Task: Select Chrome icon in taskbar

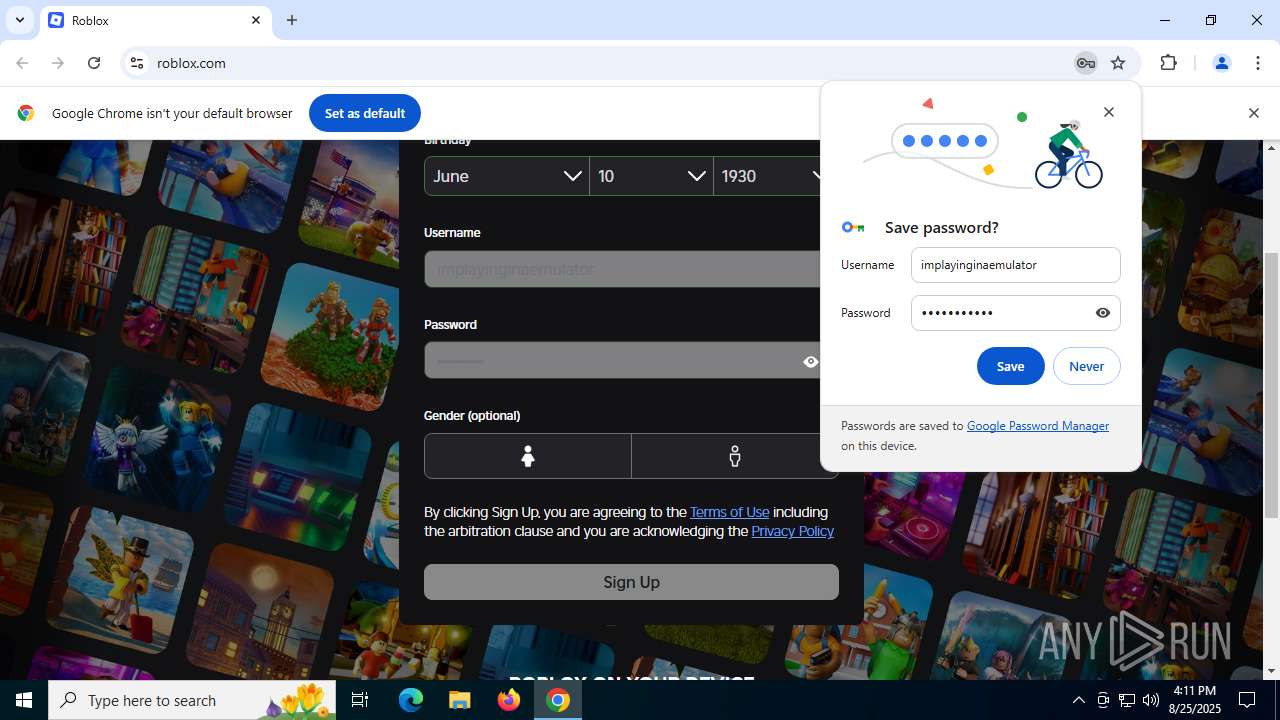Action: pyautogui.click(x=558, y=700)
